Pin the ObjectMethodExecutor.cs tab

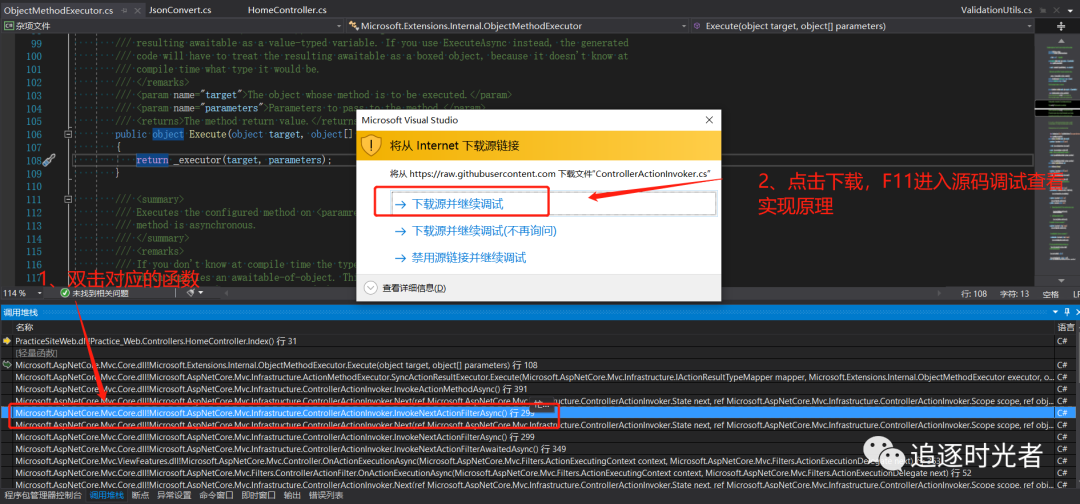pos(122,9)
